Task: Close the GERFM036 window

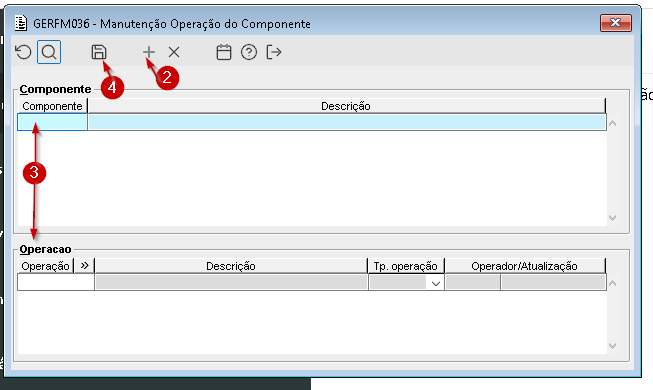Action: [x=616, y=22]
